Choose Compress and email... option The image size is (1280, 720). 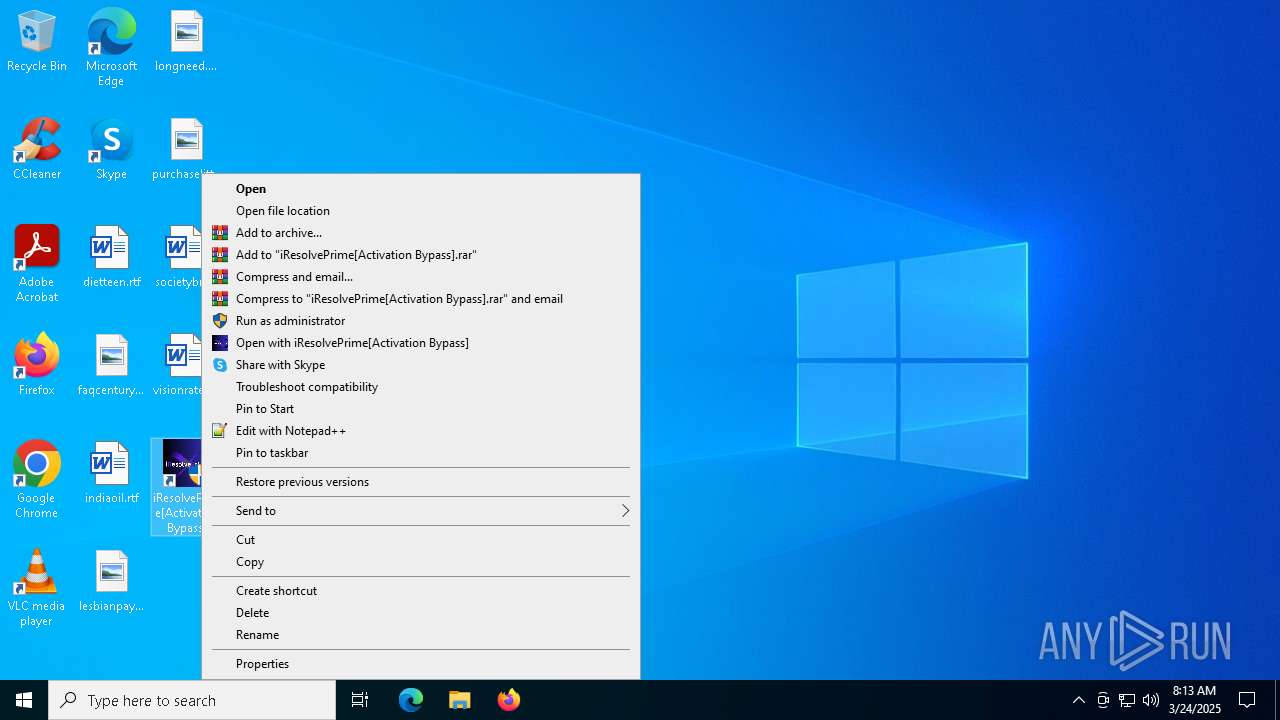[x=421, y=277]
